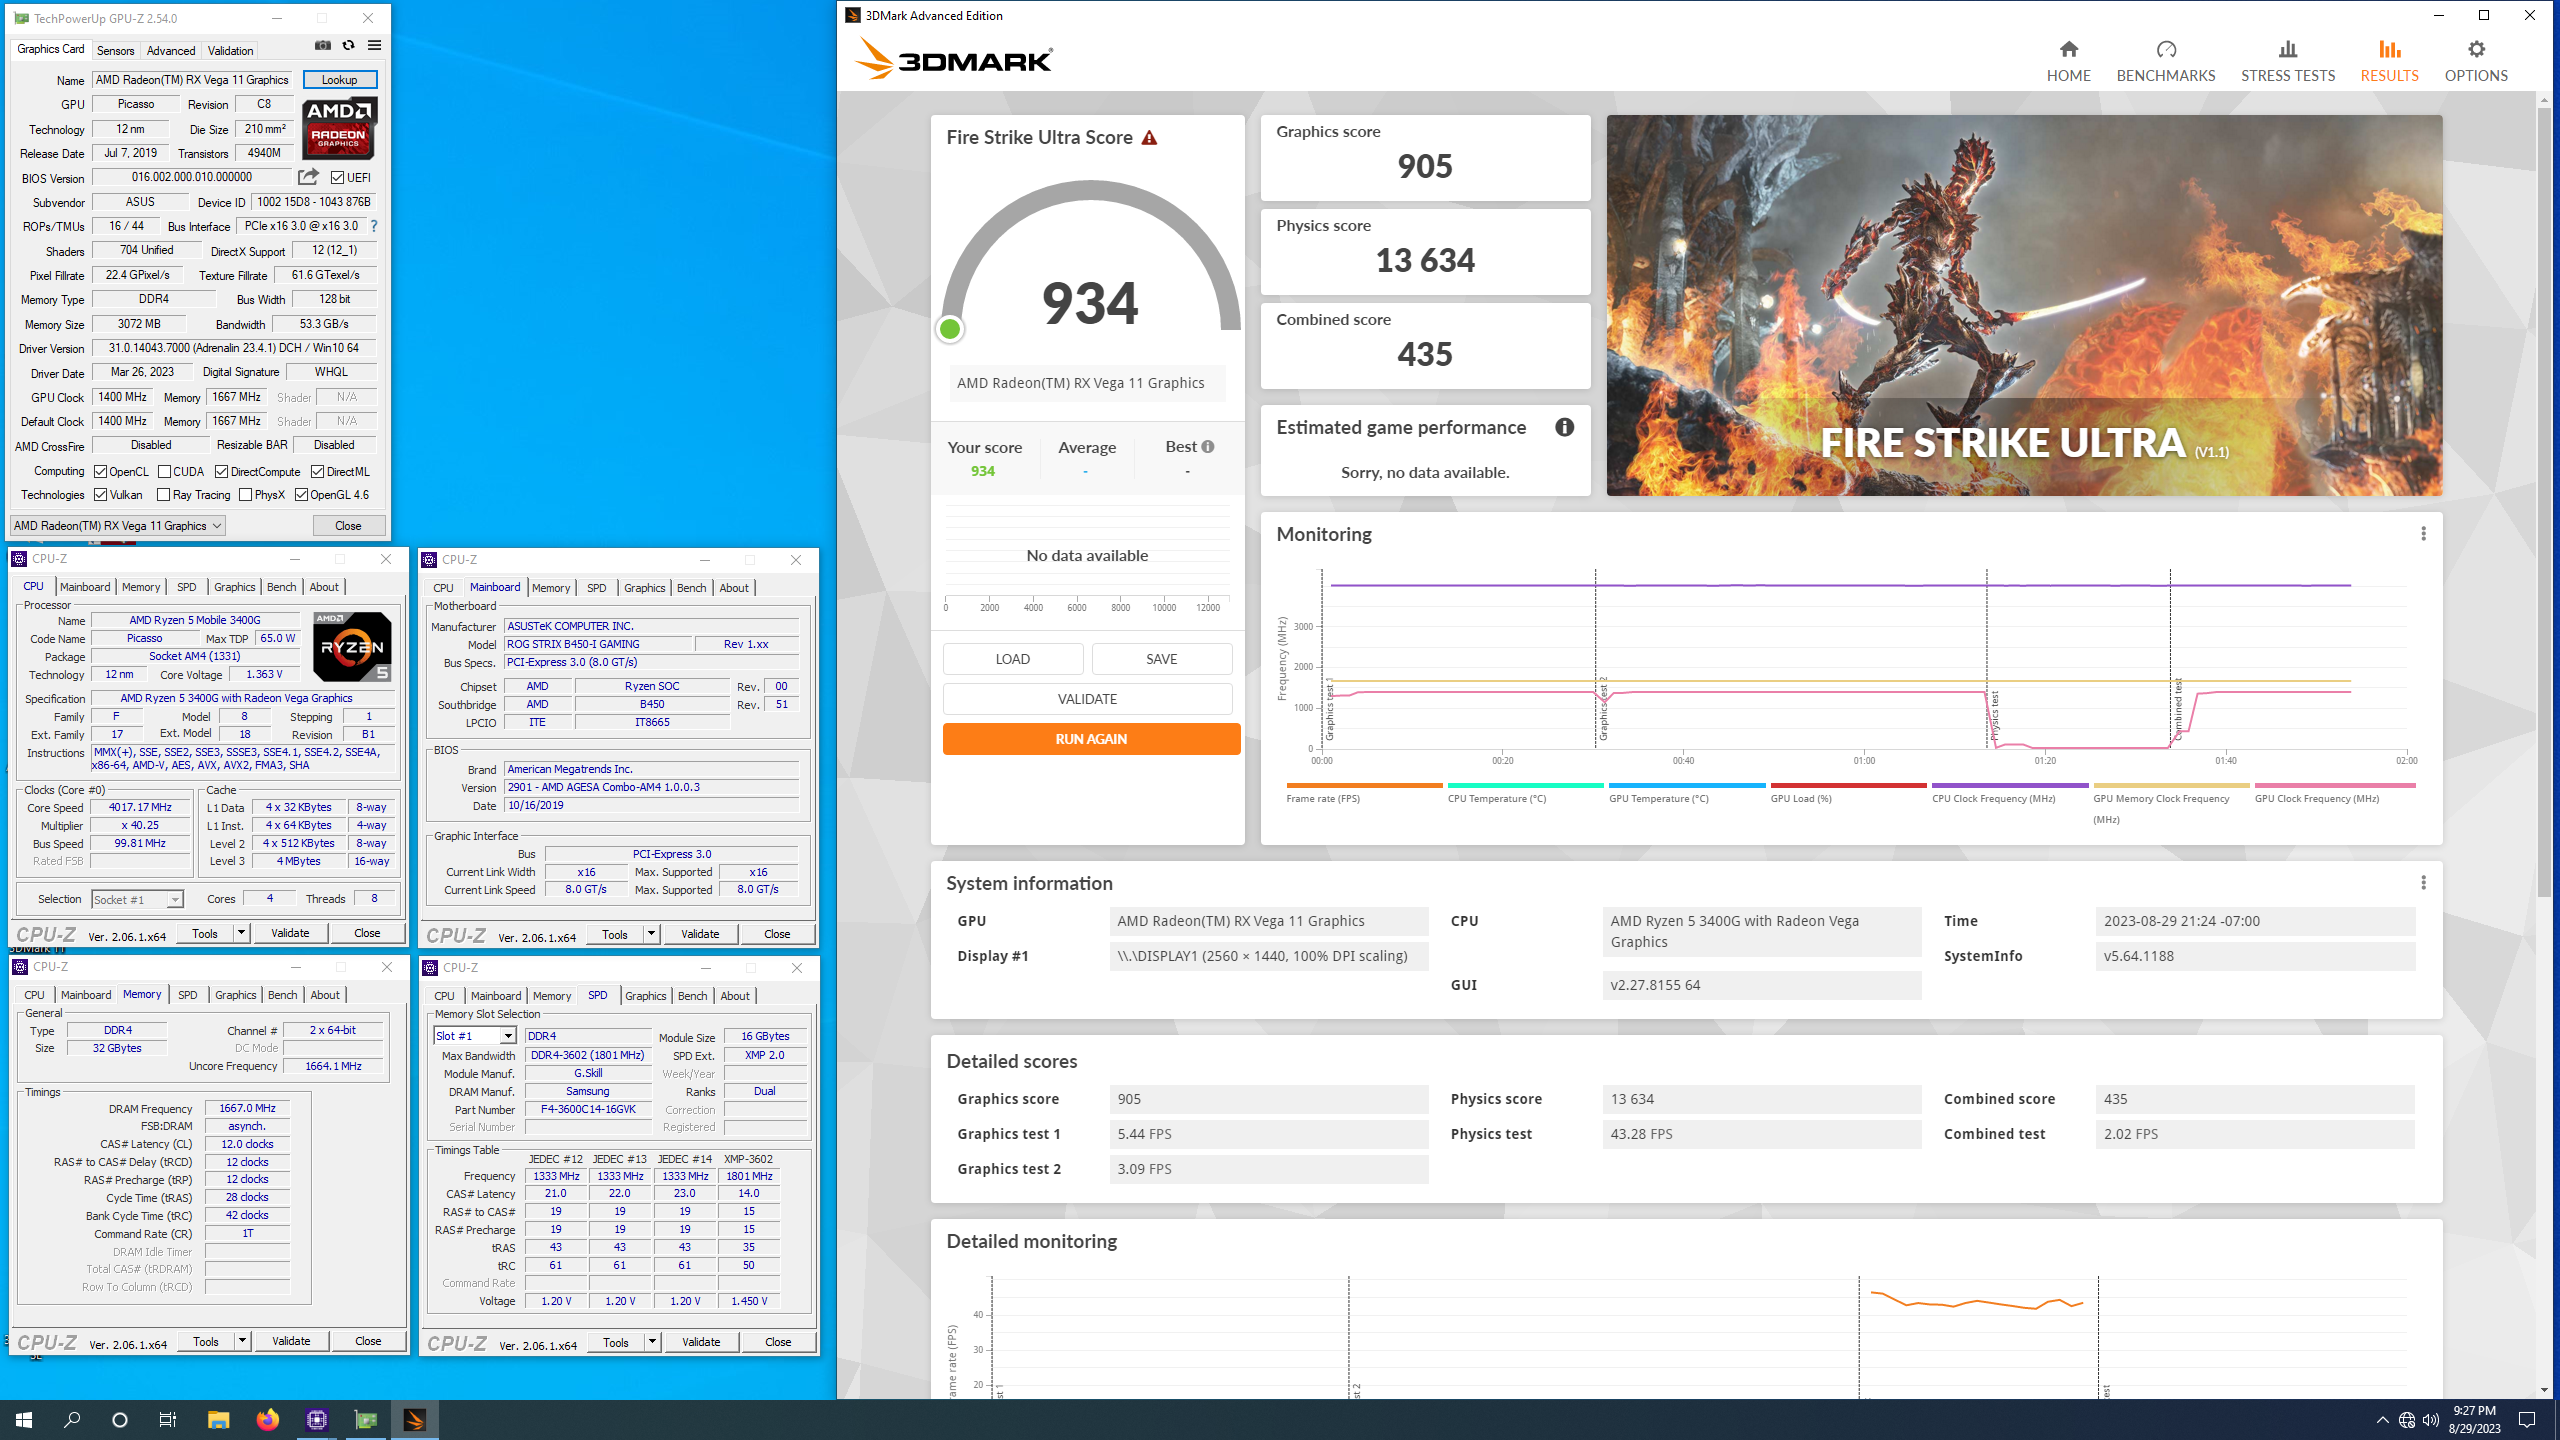Image resolution: width=2560 pixels, height=1440 pixels.
Task: Click the Estimated game performance info icon
Action: point(1564,427)
